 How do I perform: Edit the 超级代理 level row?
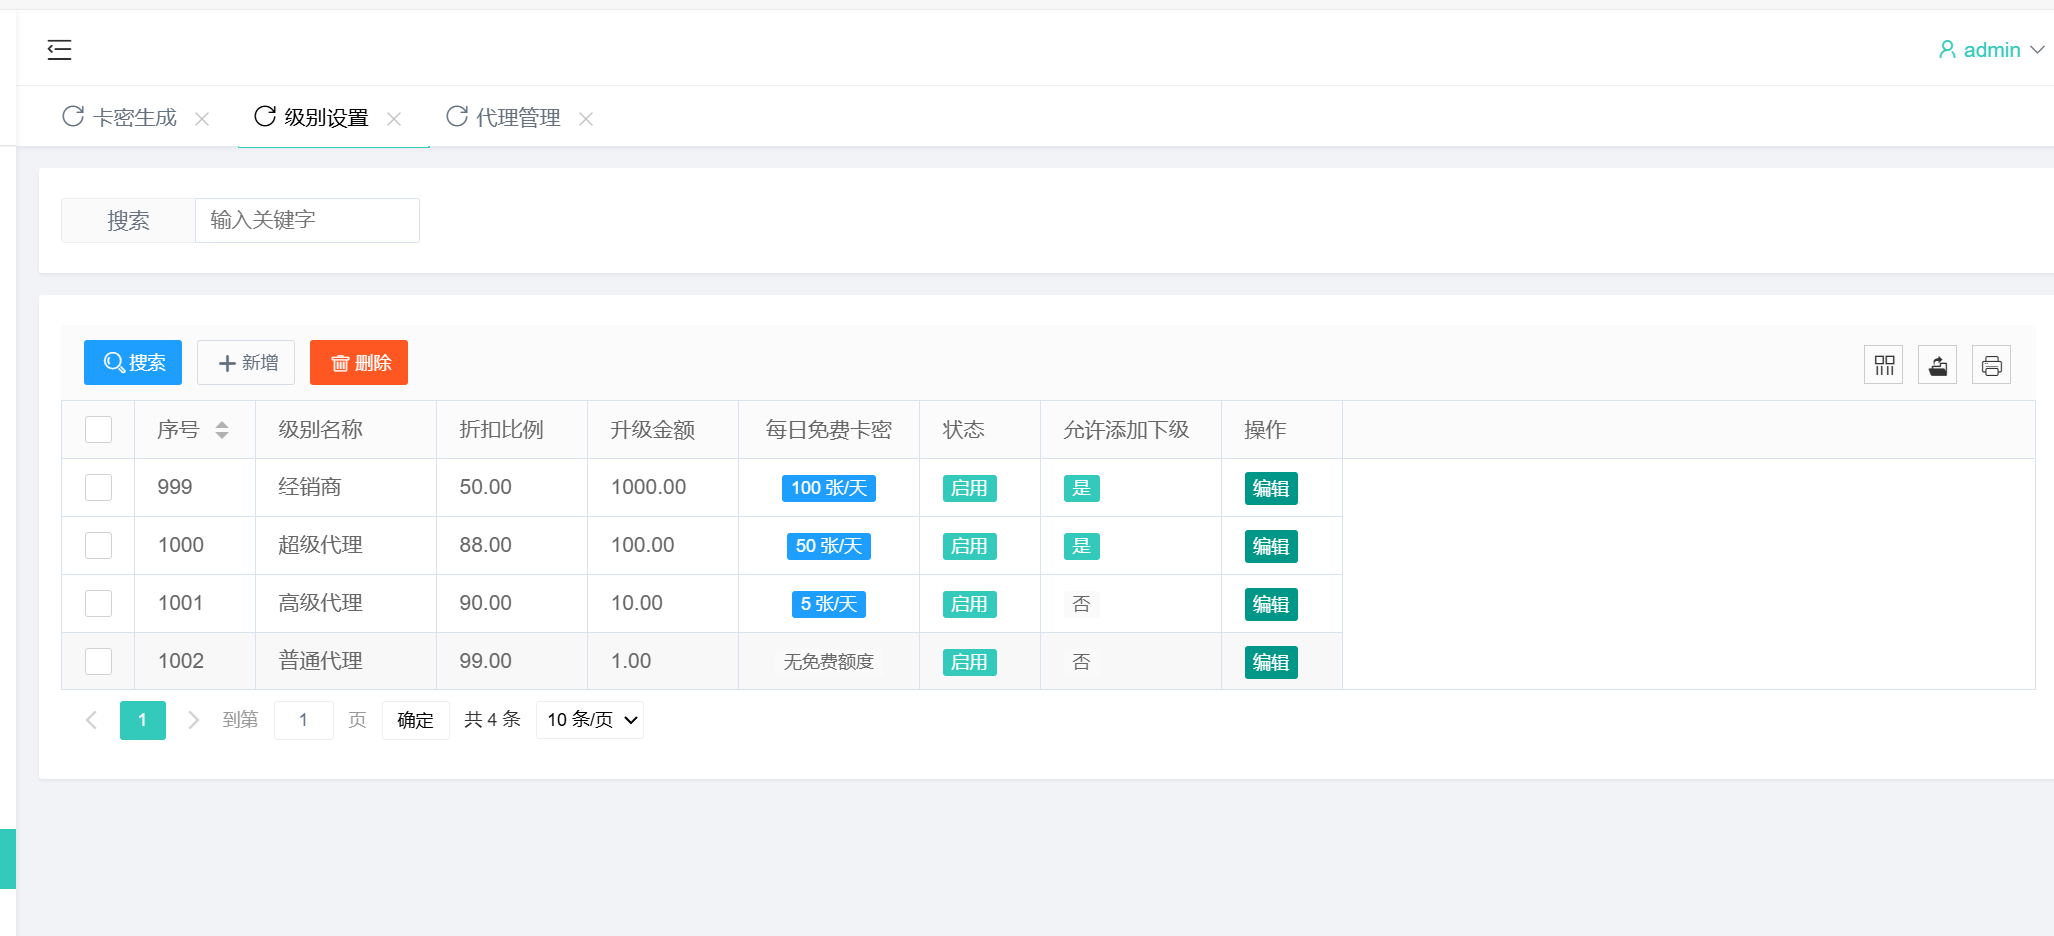click(x=1271, y=547)
